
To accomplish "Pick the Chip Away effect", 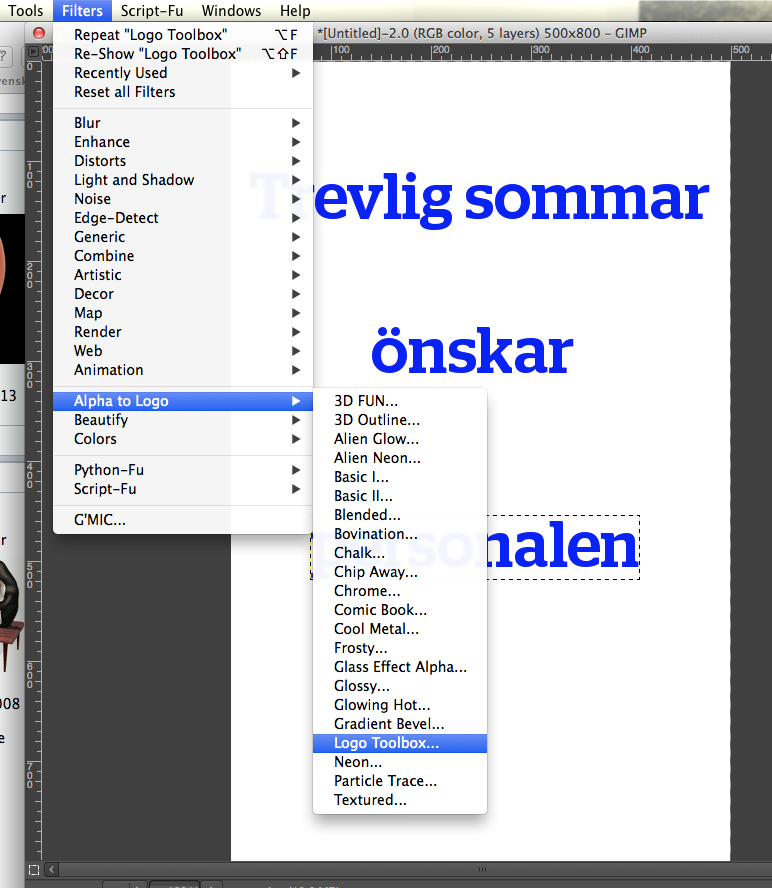I will click(x=400, y=572).
